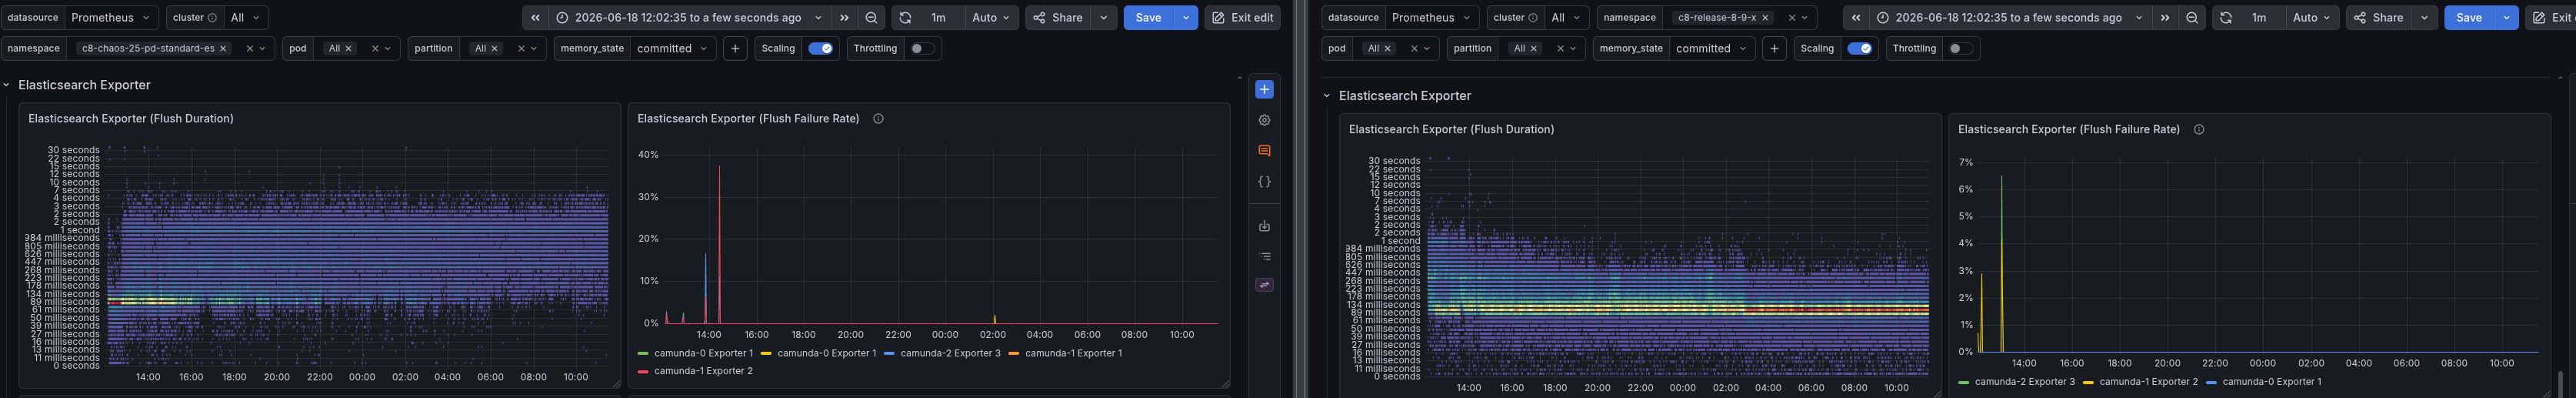The width and height of the screenshot is (2576, 398).
Task: Disable Scaling switch in c8-release window
Action: click(1861, 48)
